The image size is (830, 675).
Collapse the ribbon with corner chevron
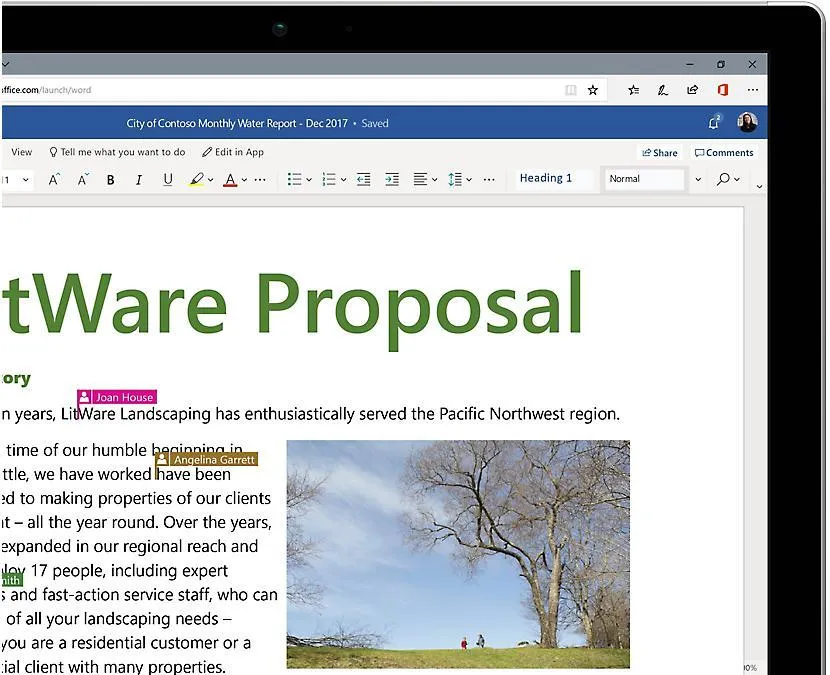760,186
